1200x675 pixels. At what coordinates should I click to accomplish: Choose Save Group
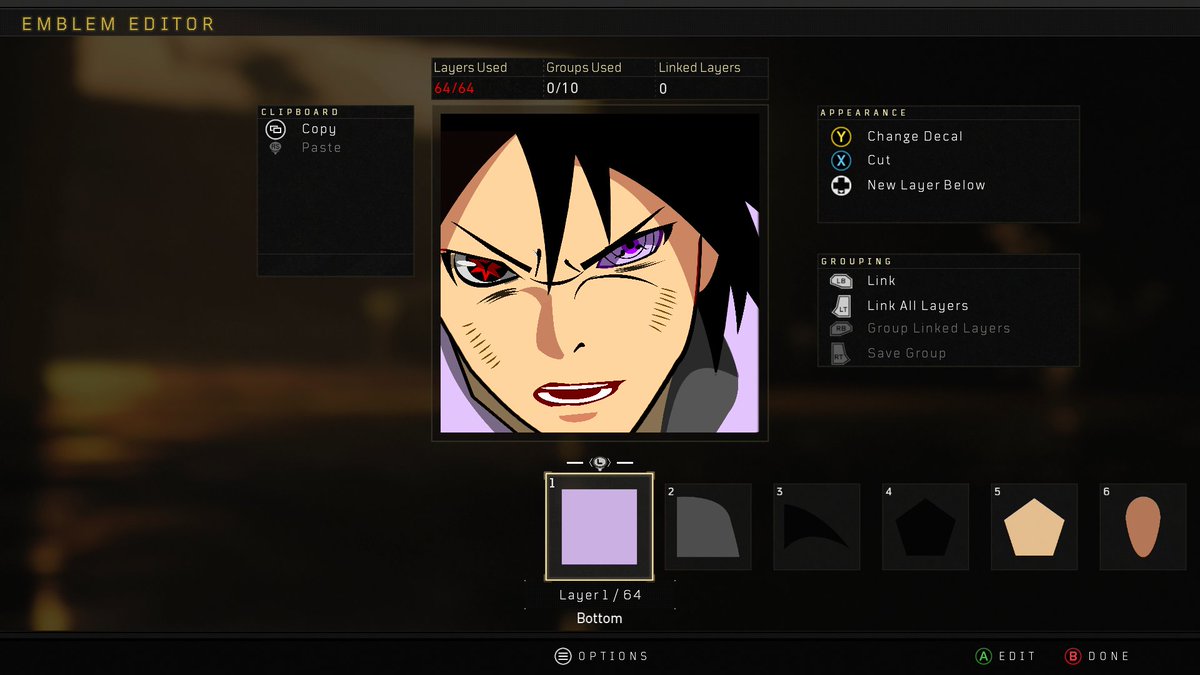point(906,353)
